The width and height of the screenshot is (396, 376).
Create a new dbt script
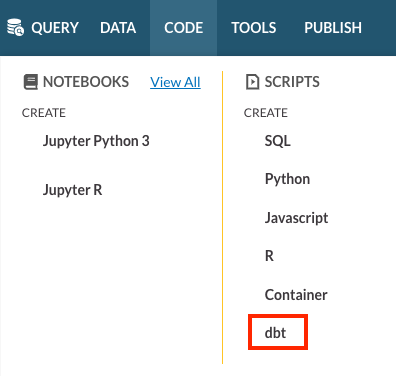275,333
